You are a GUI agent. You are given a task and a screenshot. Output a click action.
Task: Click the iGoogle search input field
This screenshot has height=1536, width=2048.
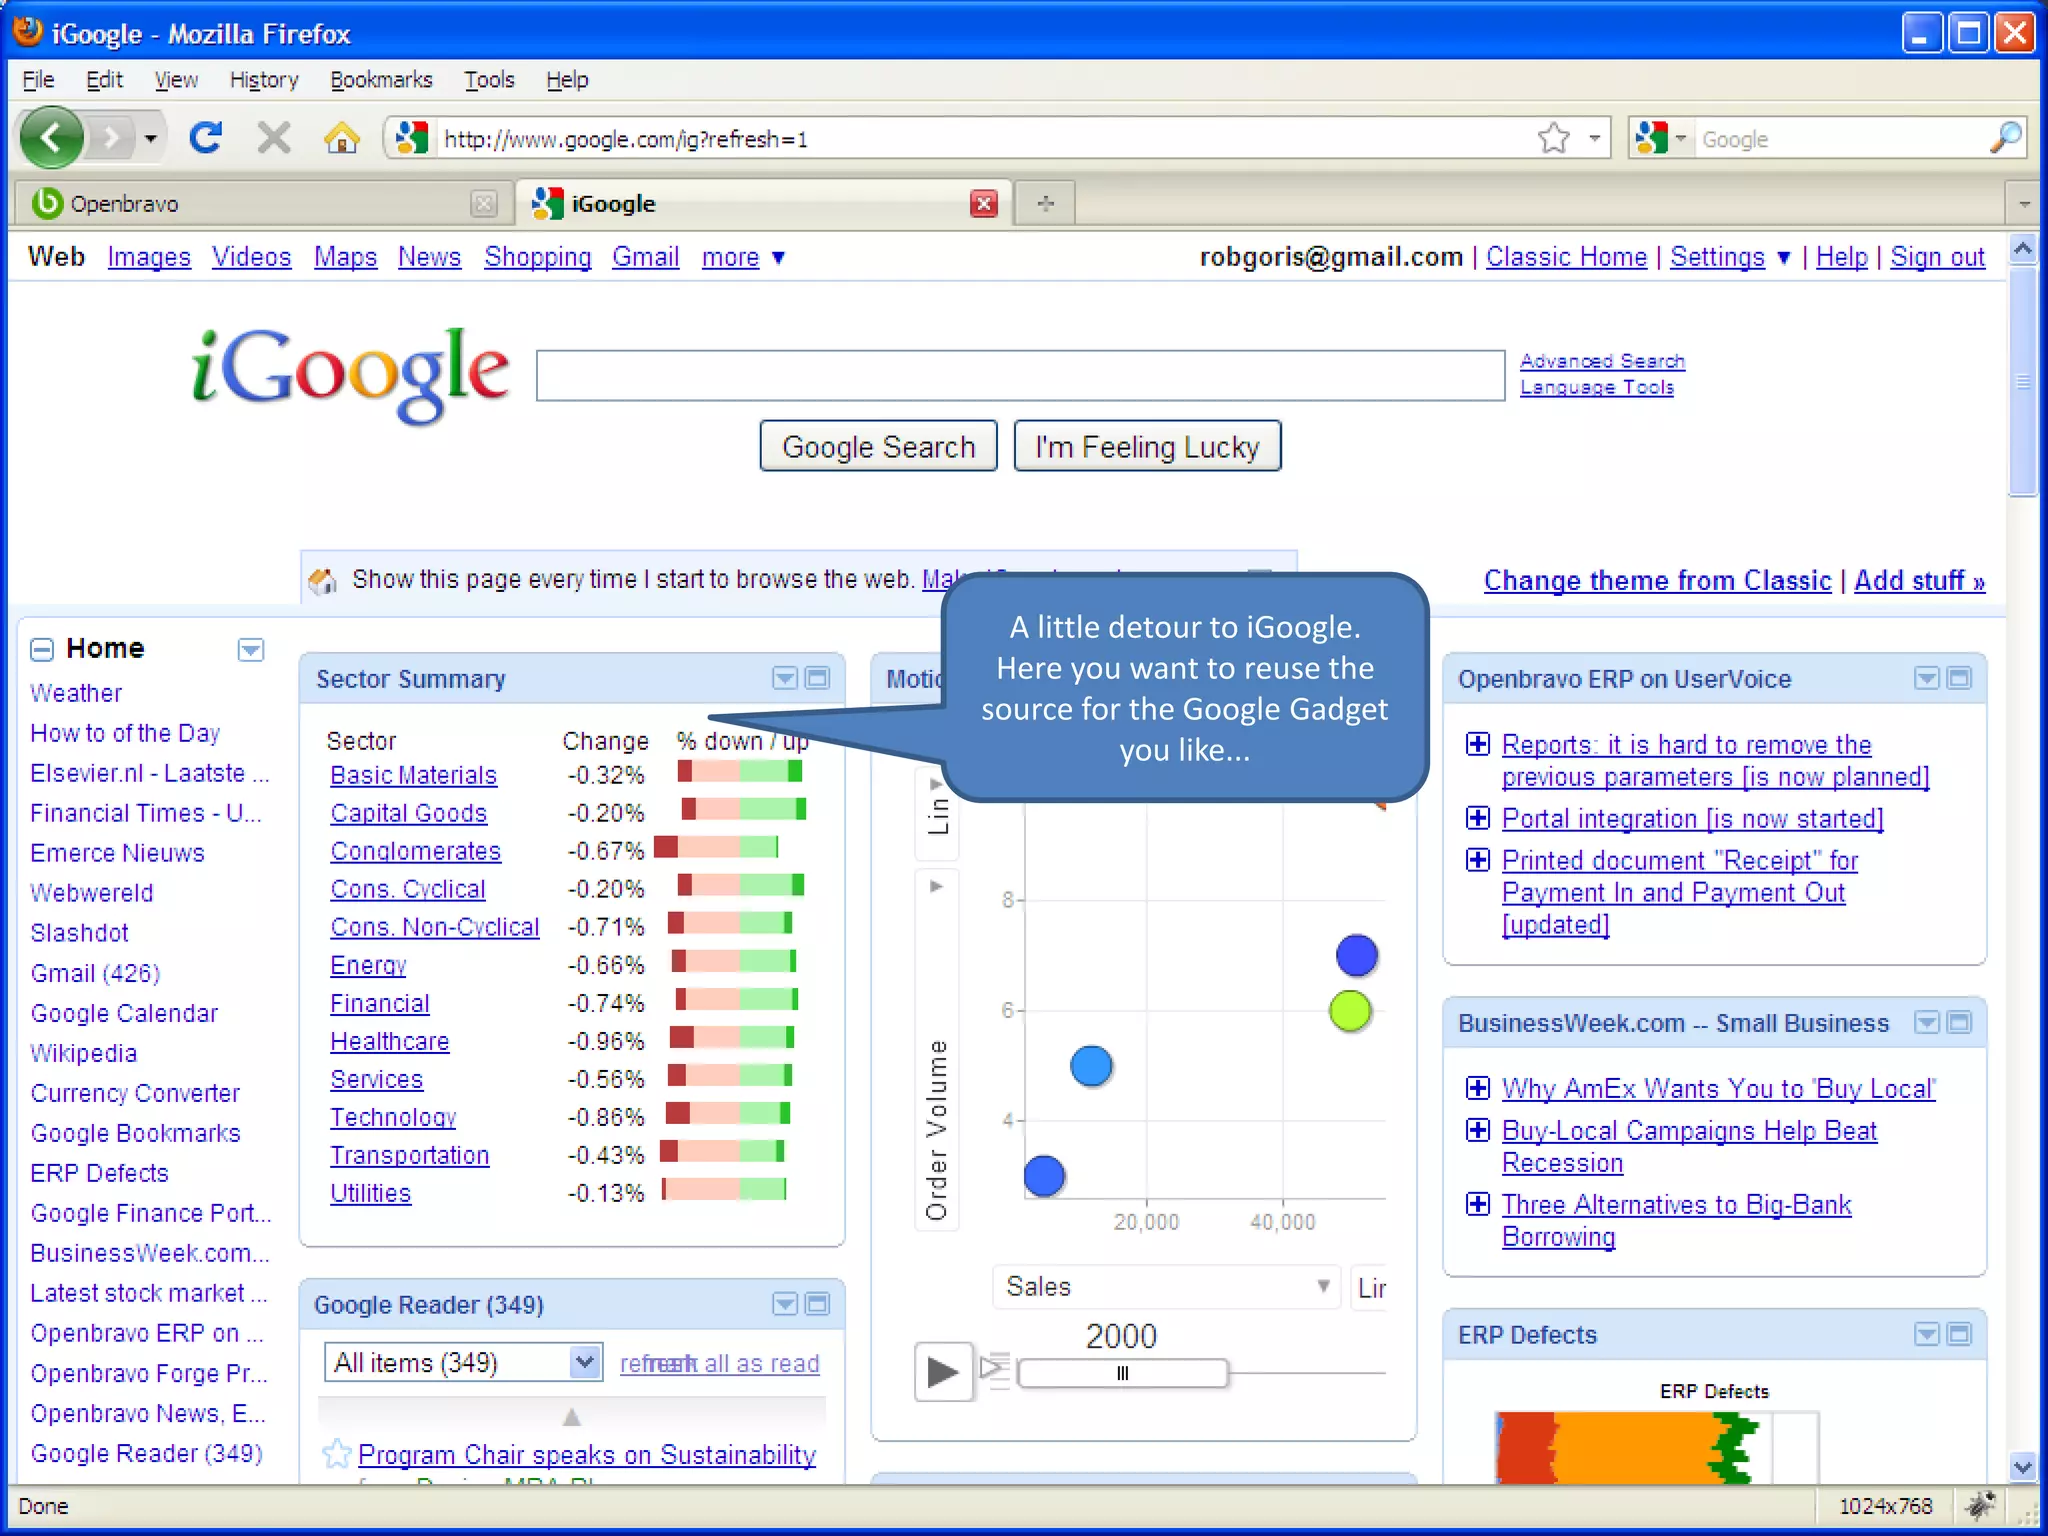tap(1020, 376)
